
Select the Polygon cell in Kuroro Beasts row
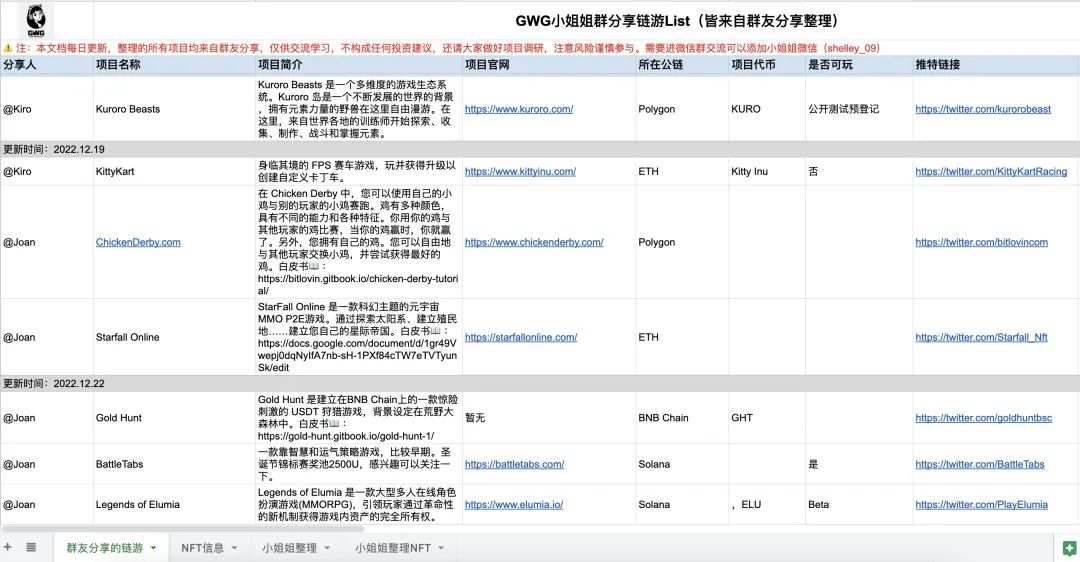[682, 109]
